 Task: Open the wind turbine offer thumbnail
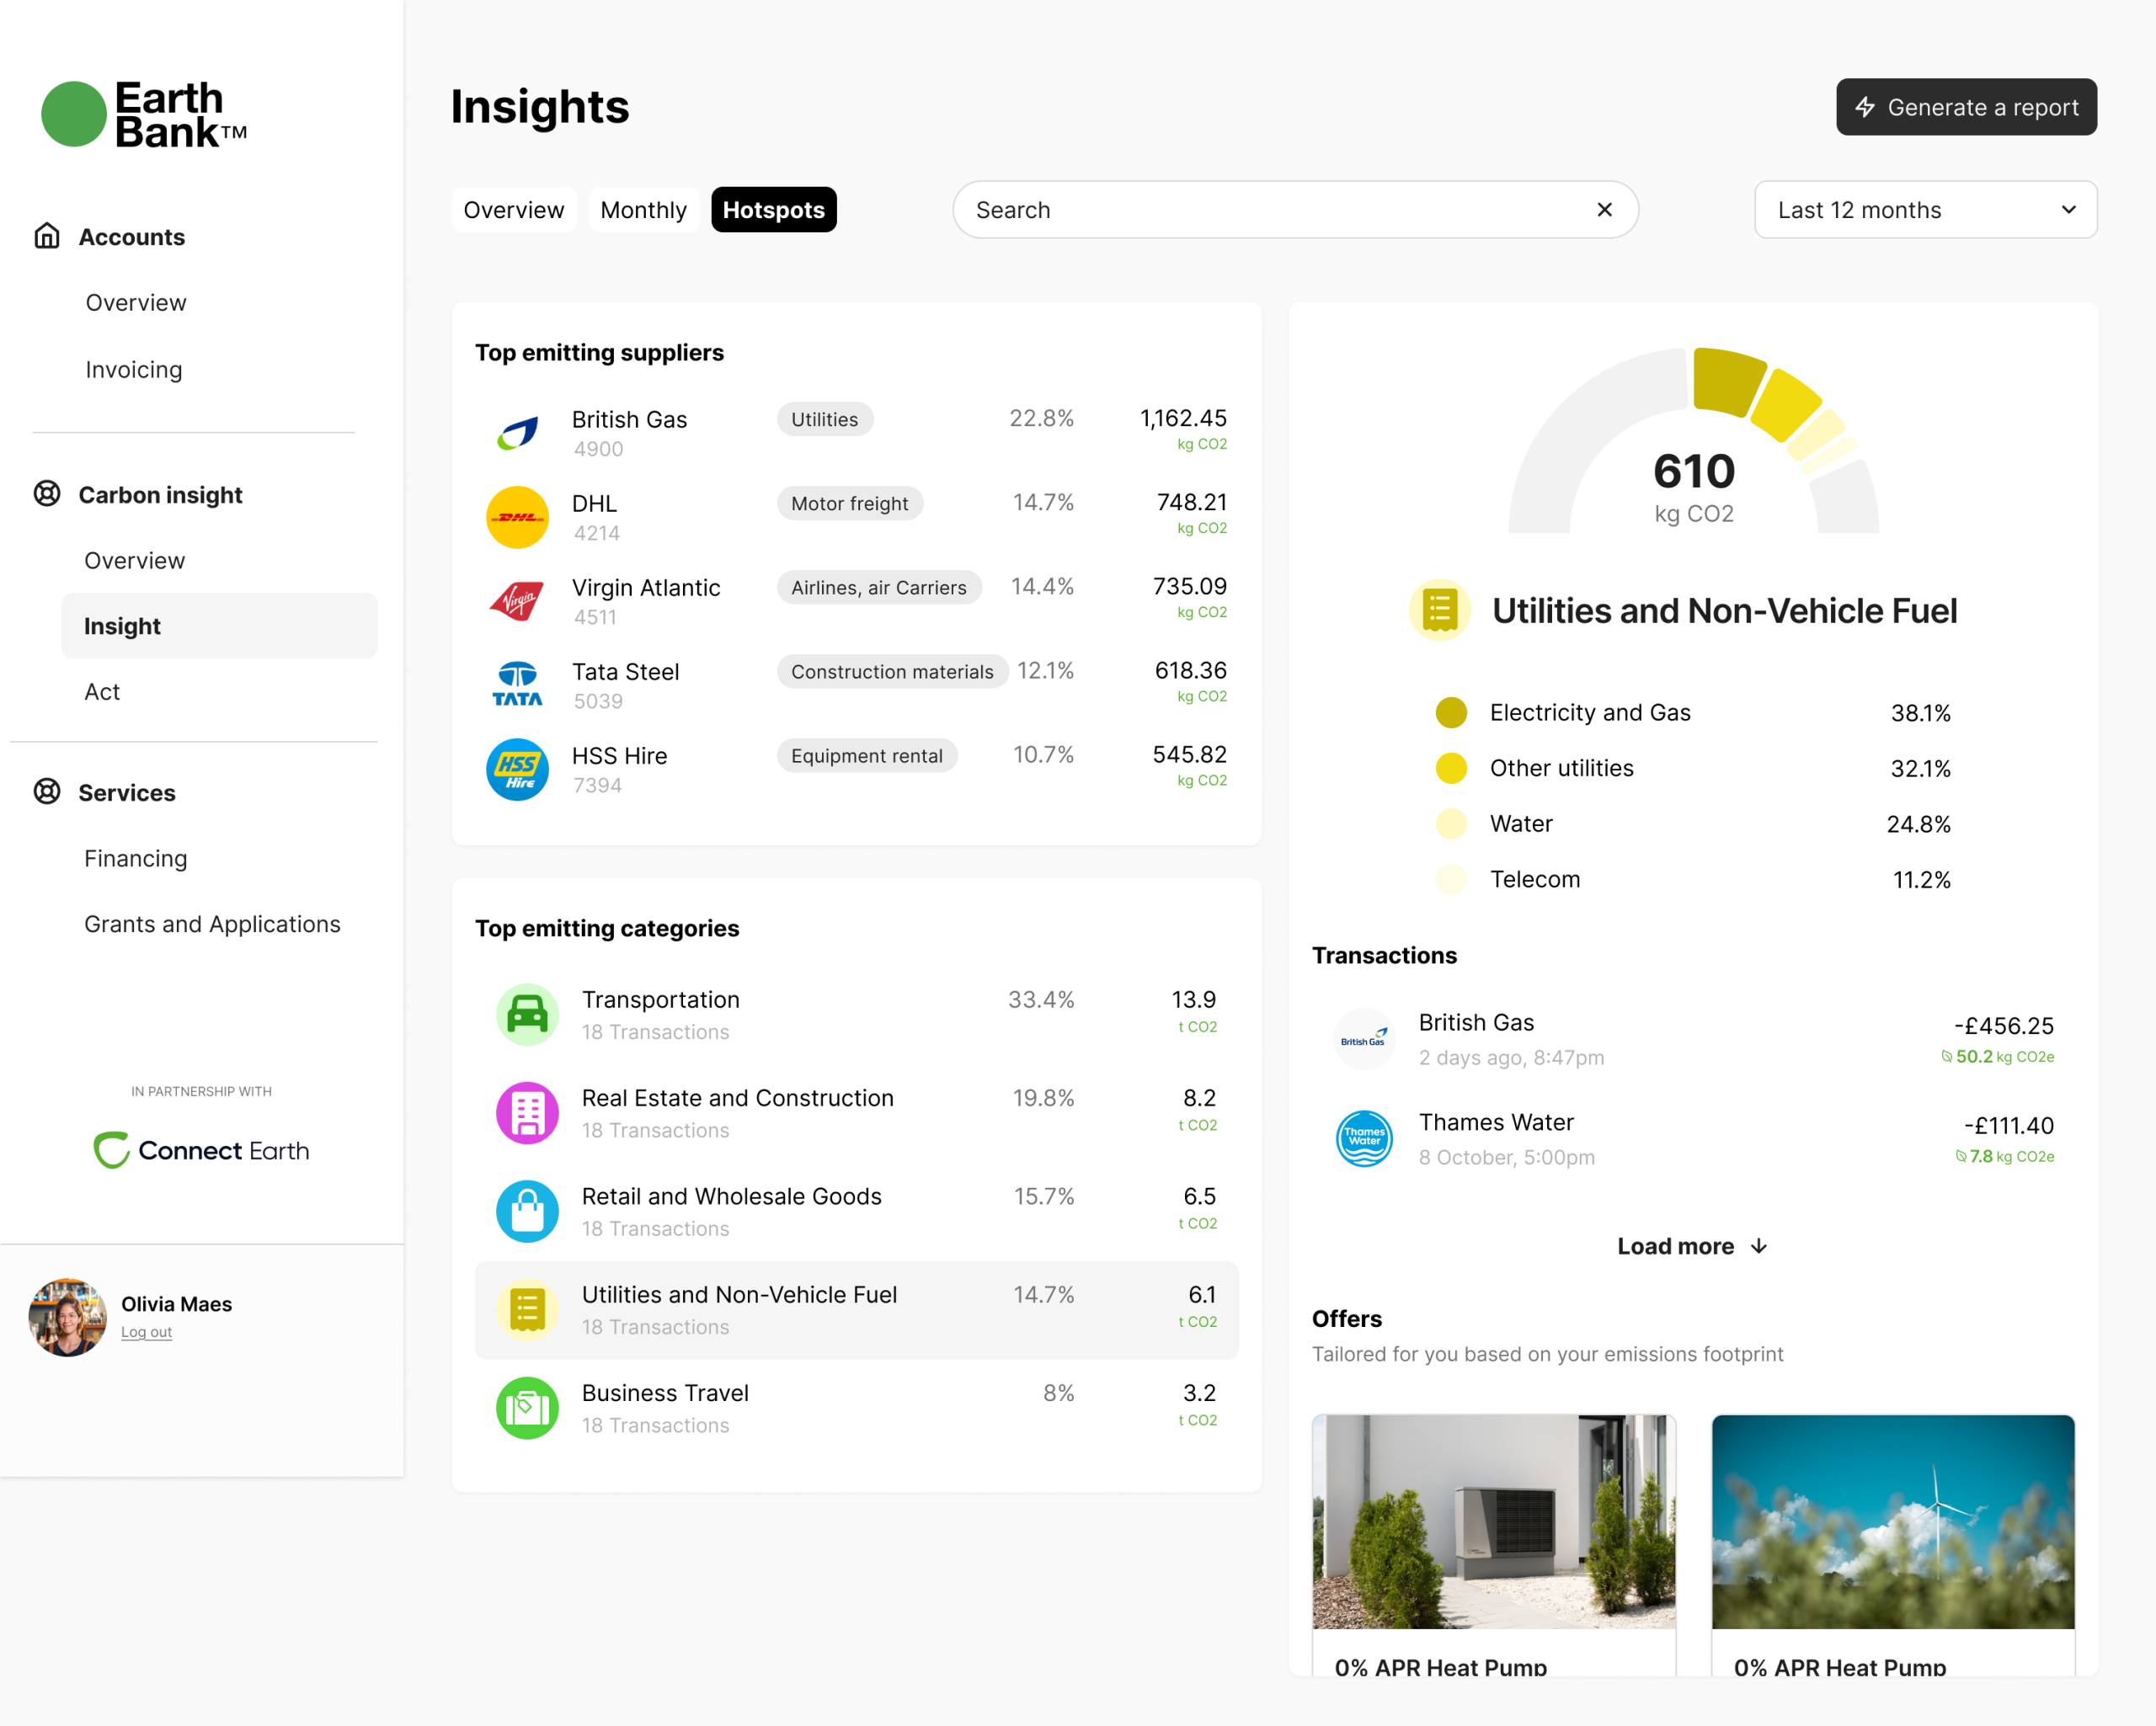[1892, 1521]
